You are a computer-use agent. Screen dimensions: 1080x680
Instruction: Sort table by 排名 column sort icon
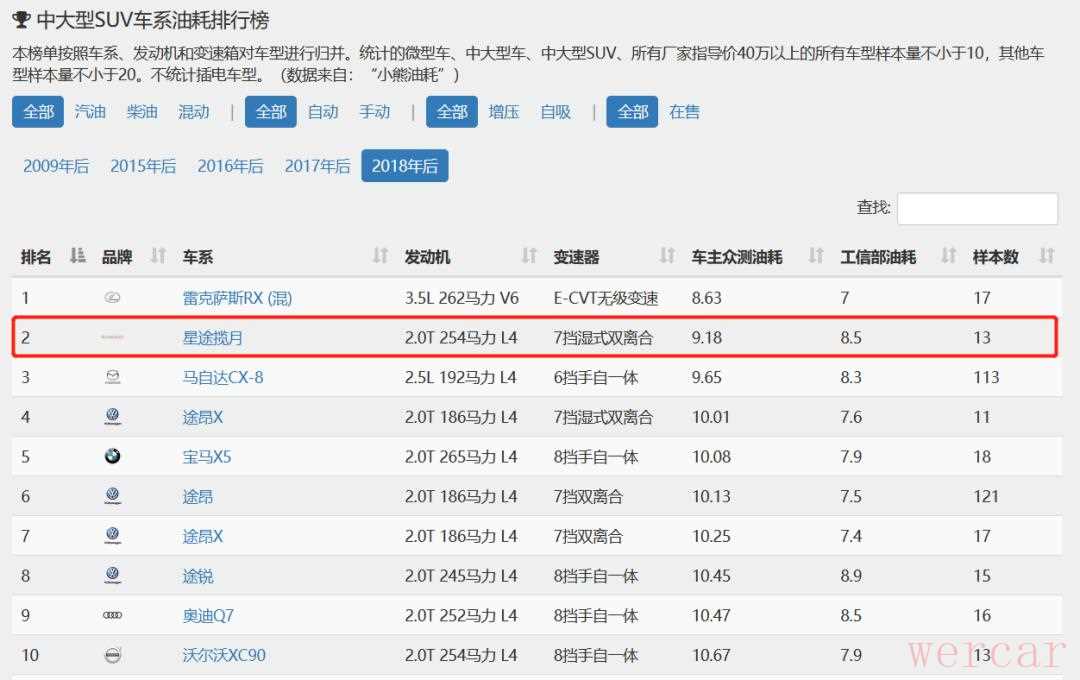click(78, 256)
